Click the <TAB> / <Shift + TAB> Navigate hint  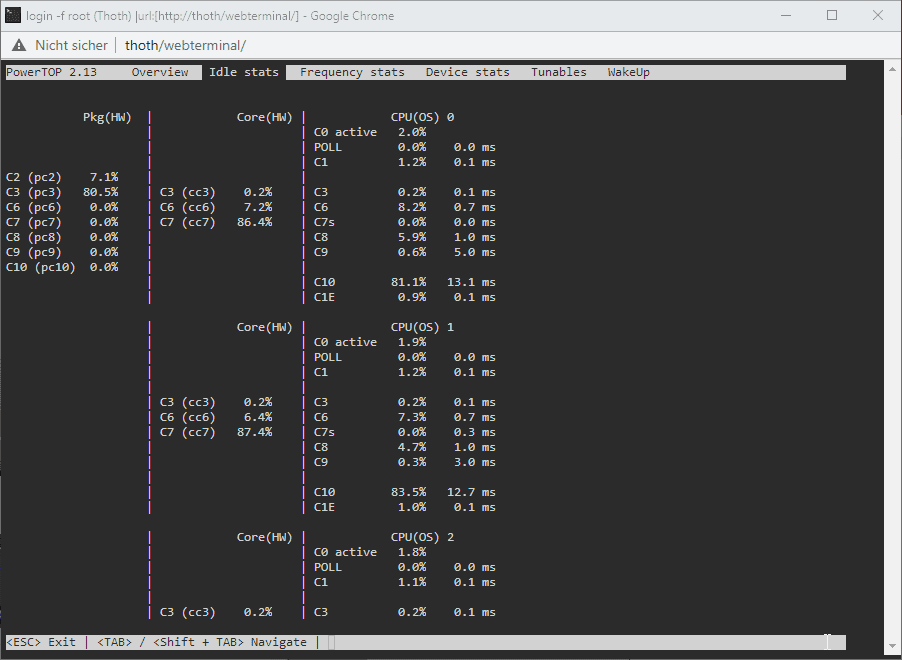pyautogui.click(x=202, y=642)
